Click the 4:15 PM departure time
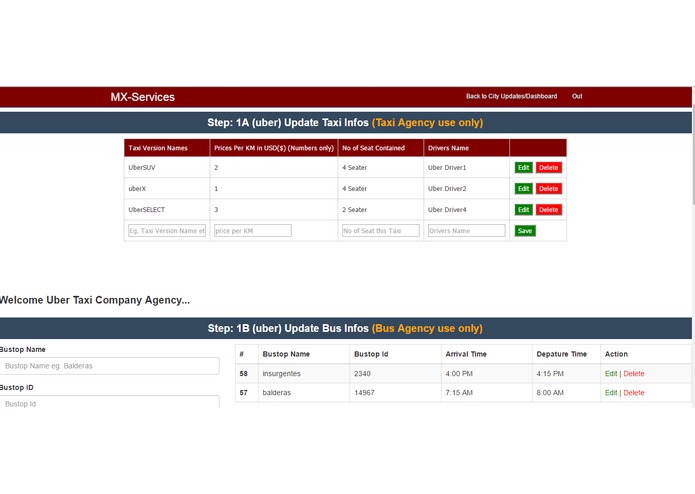This screenshot has height=494, width=695. click(566, 373)
